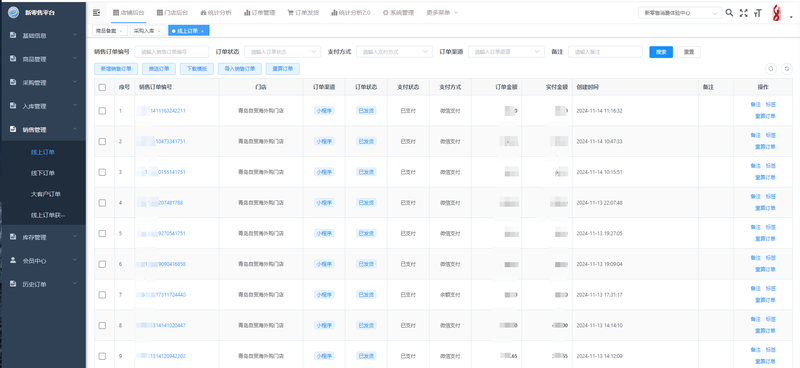The width and height of the screenshot is (800, 368).
Task: Collapse the sidebar with the menu fold icon
Action: coord(96,12)
